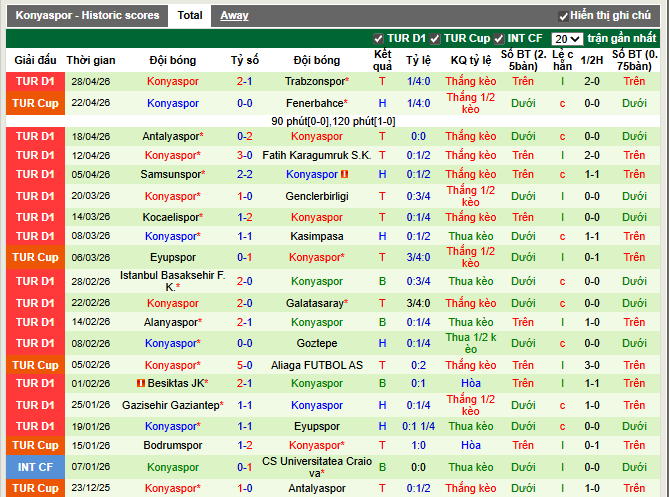This screenshot has height=497, width=669.
Task: Click odds 0:2 in Aliaga row
Action: tap(418, 365)
